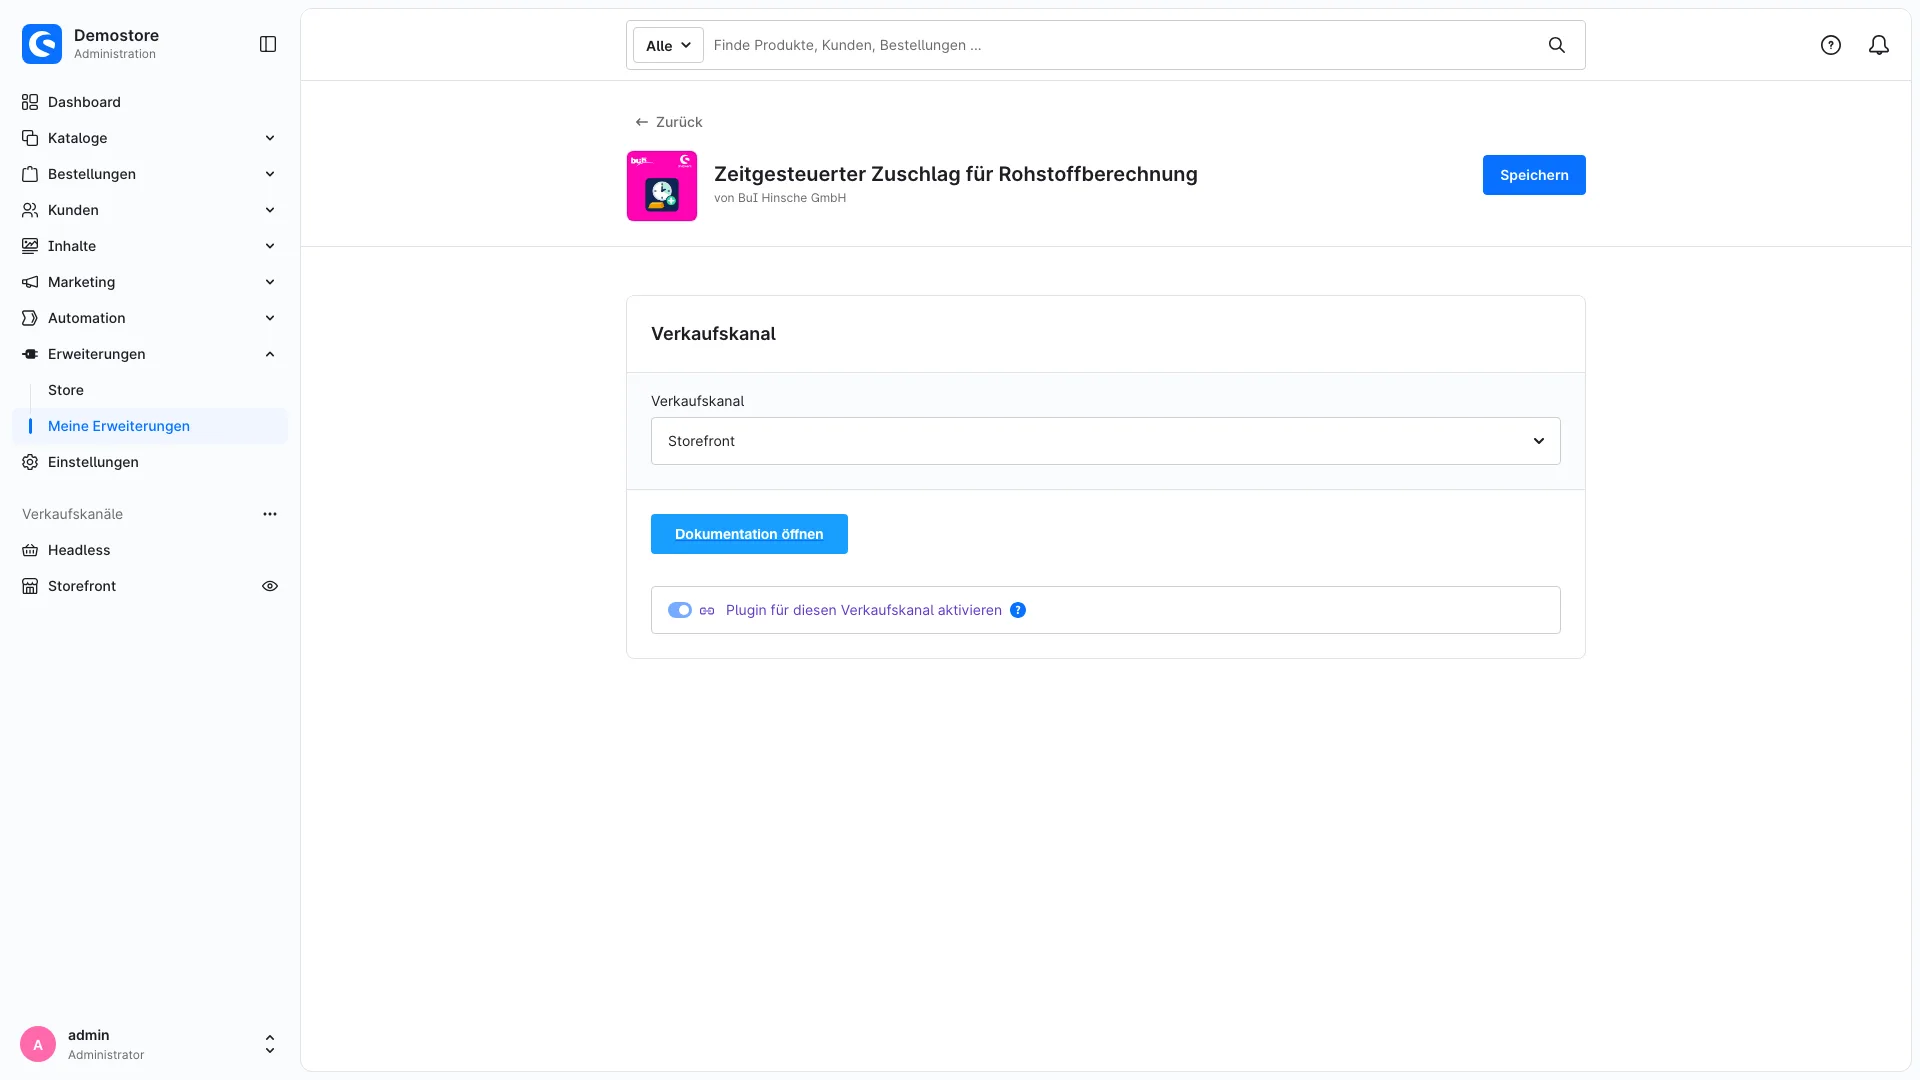Select Meine Erweiterungen in the sidebar
The width and height of the screenshot is (1920, 1080).
[150, 426]
